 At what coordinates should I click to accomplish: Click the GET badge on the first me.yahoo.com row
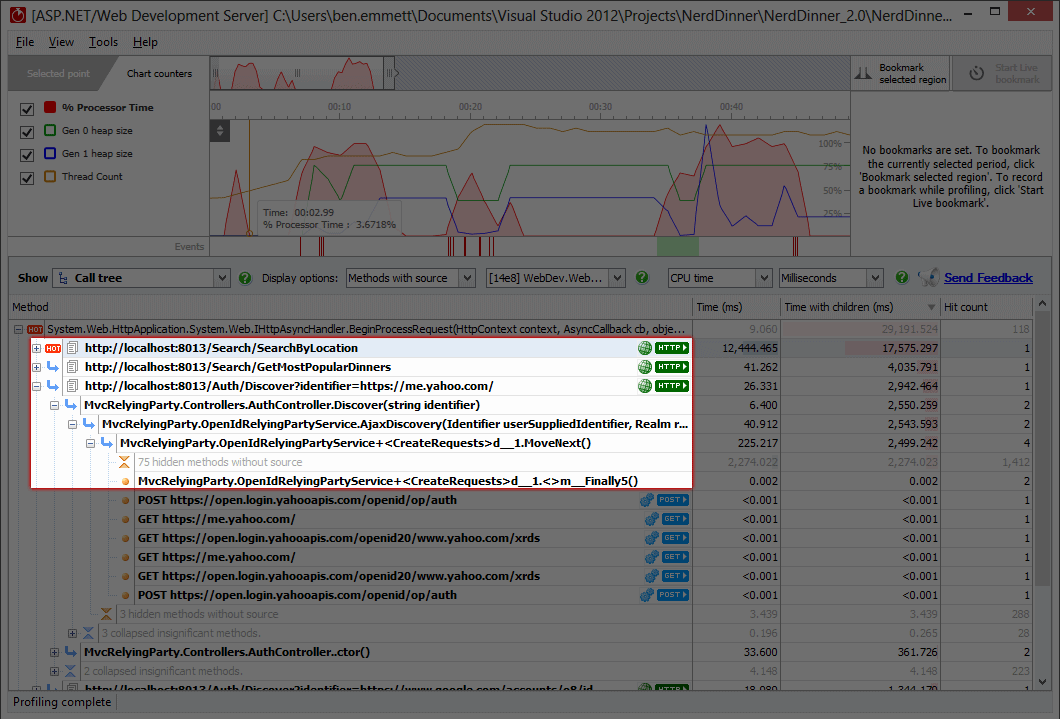(675, 519)
